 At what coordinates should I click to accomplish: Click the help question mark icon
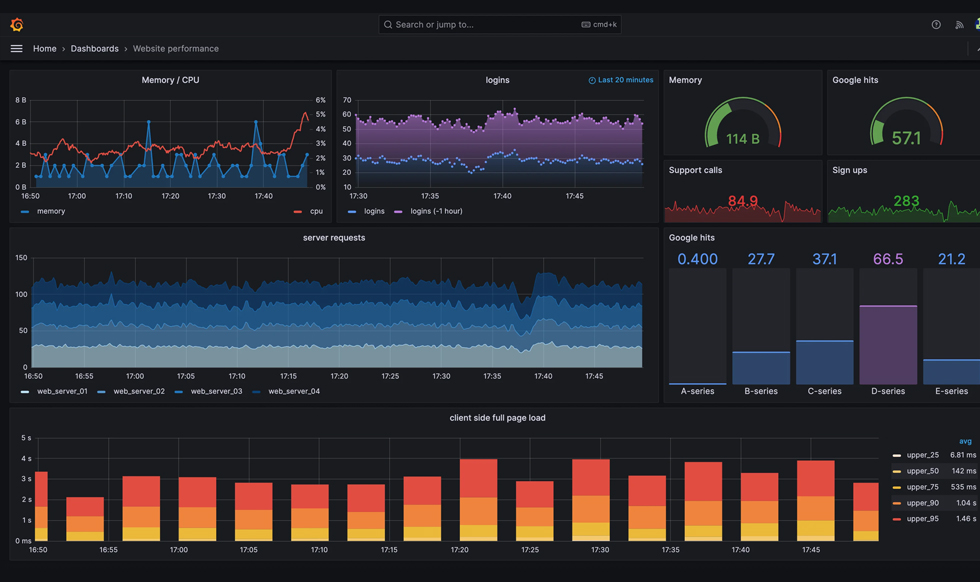[x=936, y=25]
